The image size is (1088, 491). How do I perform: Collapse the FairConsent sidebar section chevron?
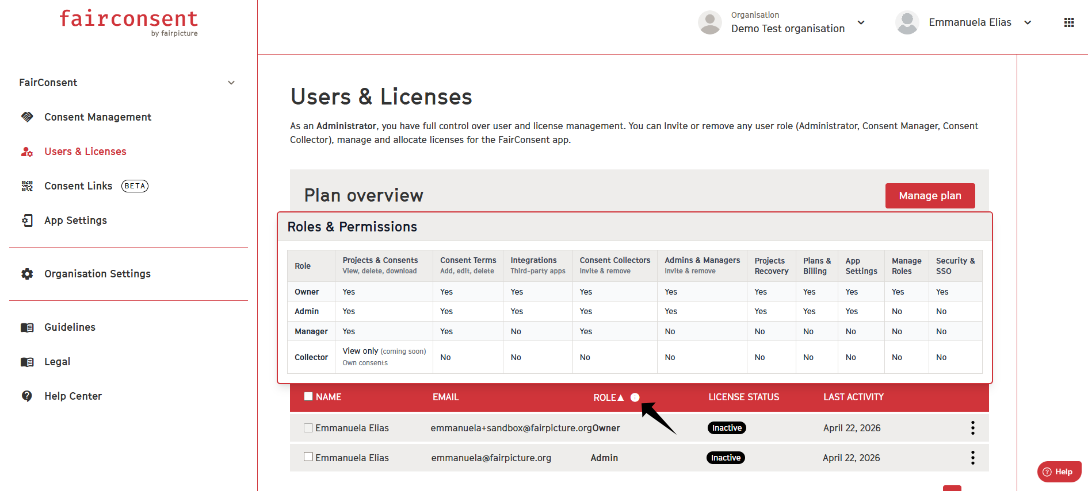coord(231,83)
